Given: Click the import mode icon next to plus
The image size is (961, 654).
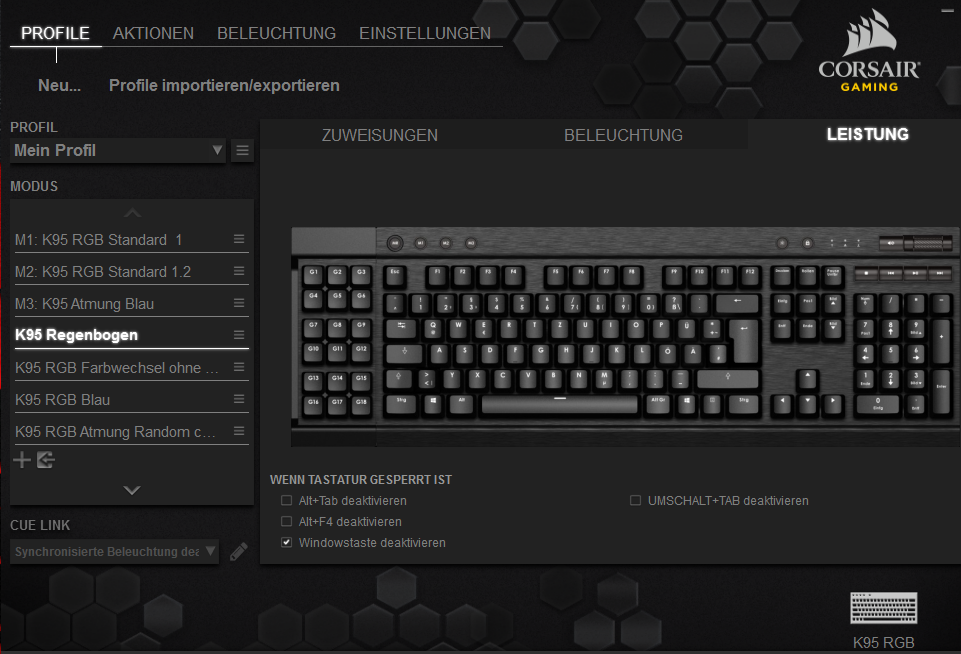Looking at the screenshot, I should pos(46,460).
